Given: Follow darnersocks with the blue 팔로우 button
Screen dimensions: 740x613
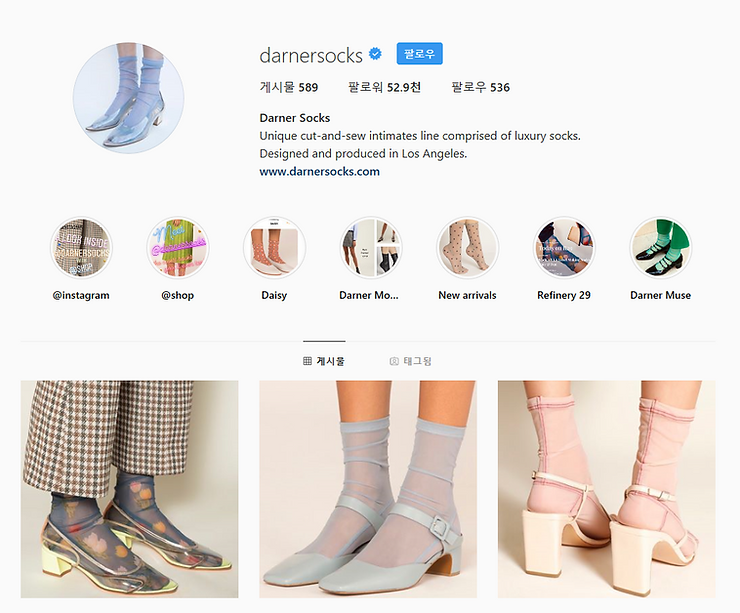Looking at the screenshot, I should tap(420, 53).
